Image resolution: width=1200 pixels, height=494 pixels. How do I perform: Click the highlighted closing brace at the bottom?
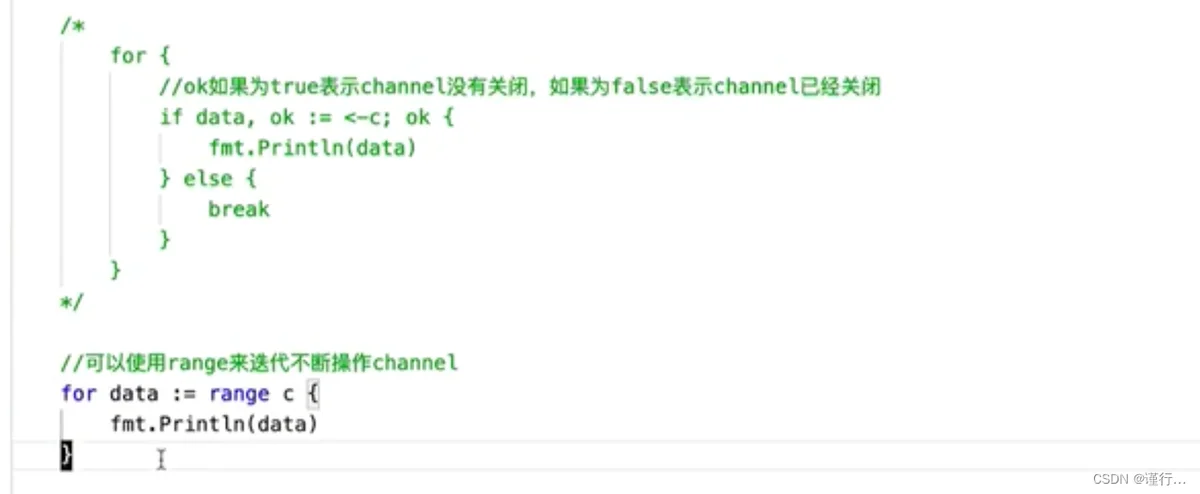pos(67,456)
